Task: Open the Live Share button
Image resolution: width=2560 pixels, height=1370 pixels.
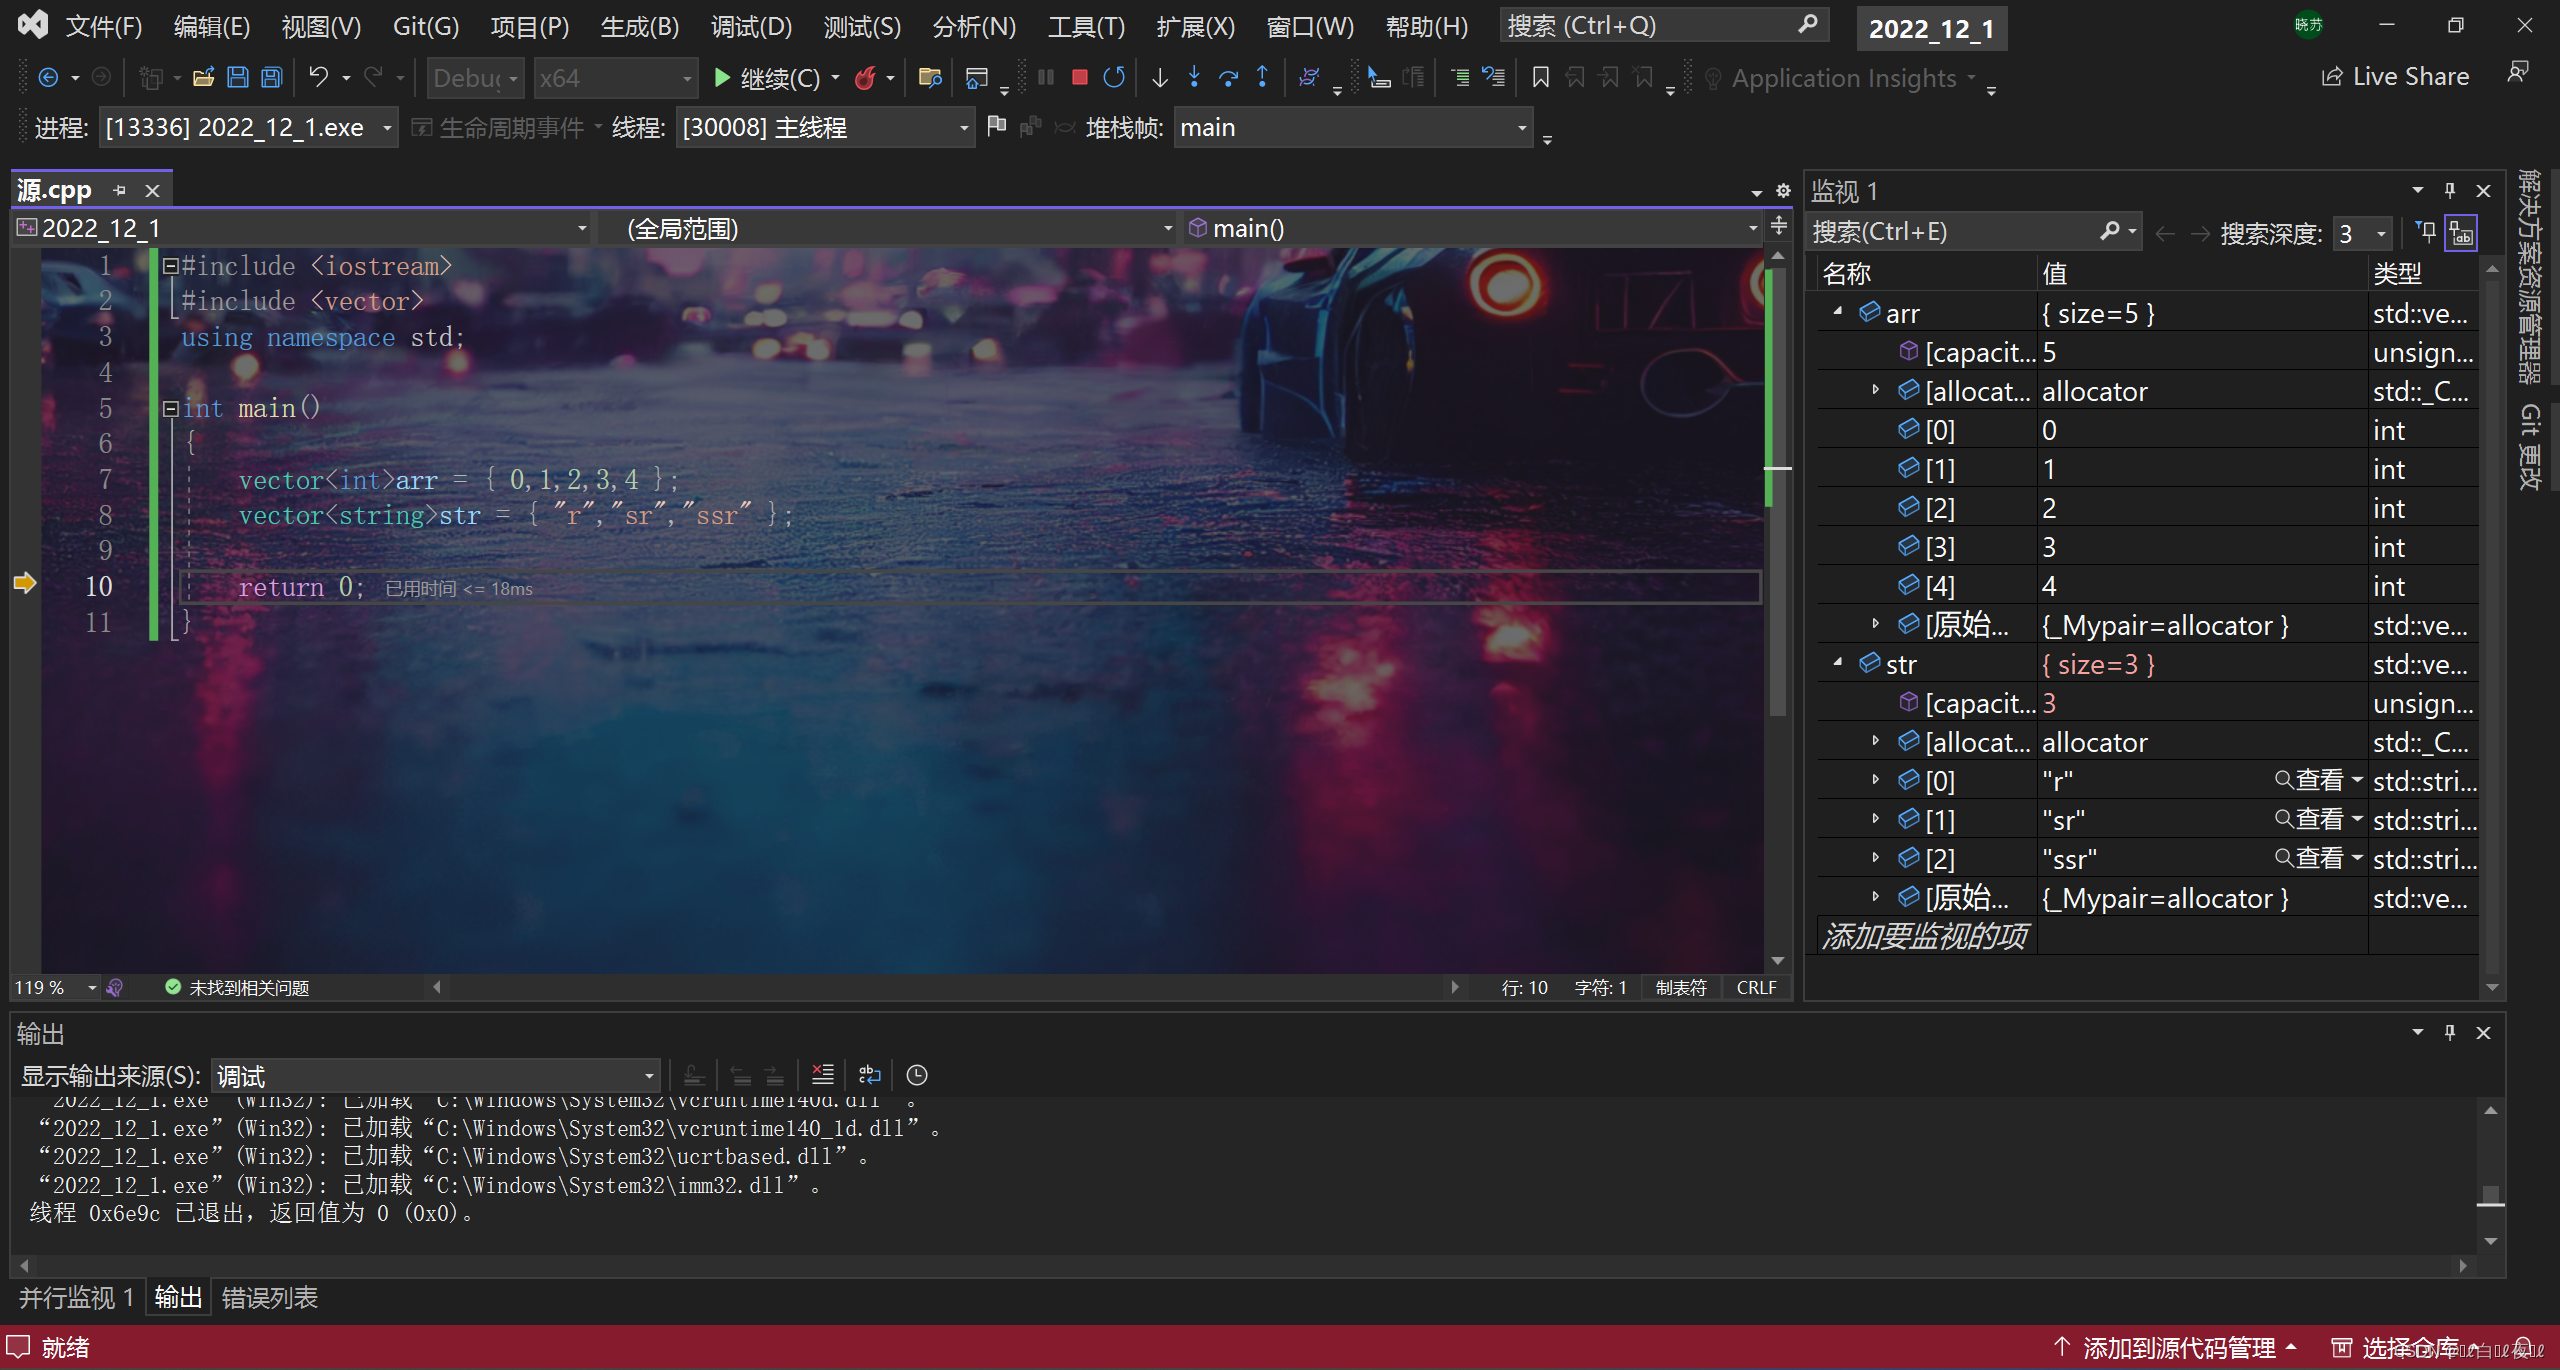Action: tap(2395, 77)
